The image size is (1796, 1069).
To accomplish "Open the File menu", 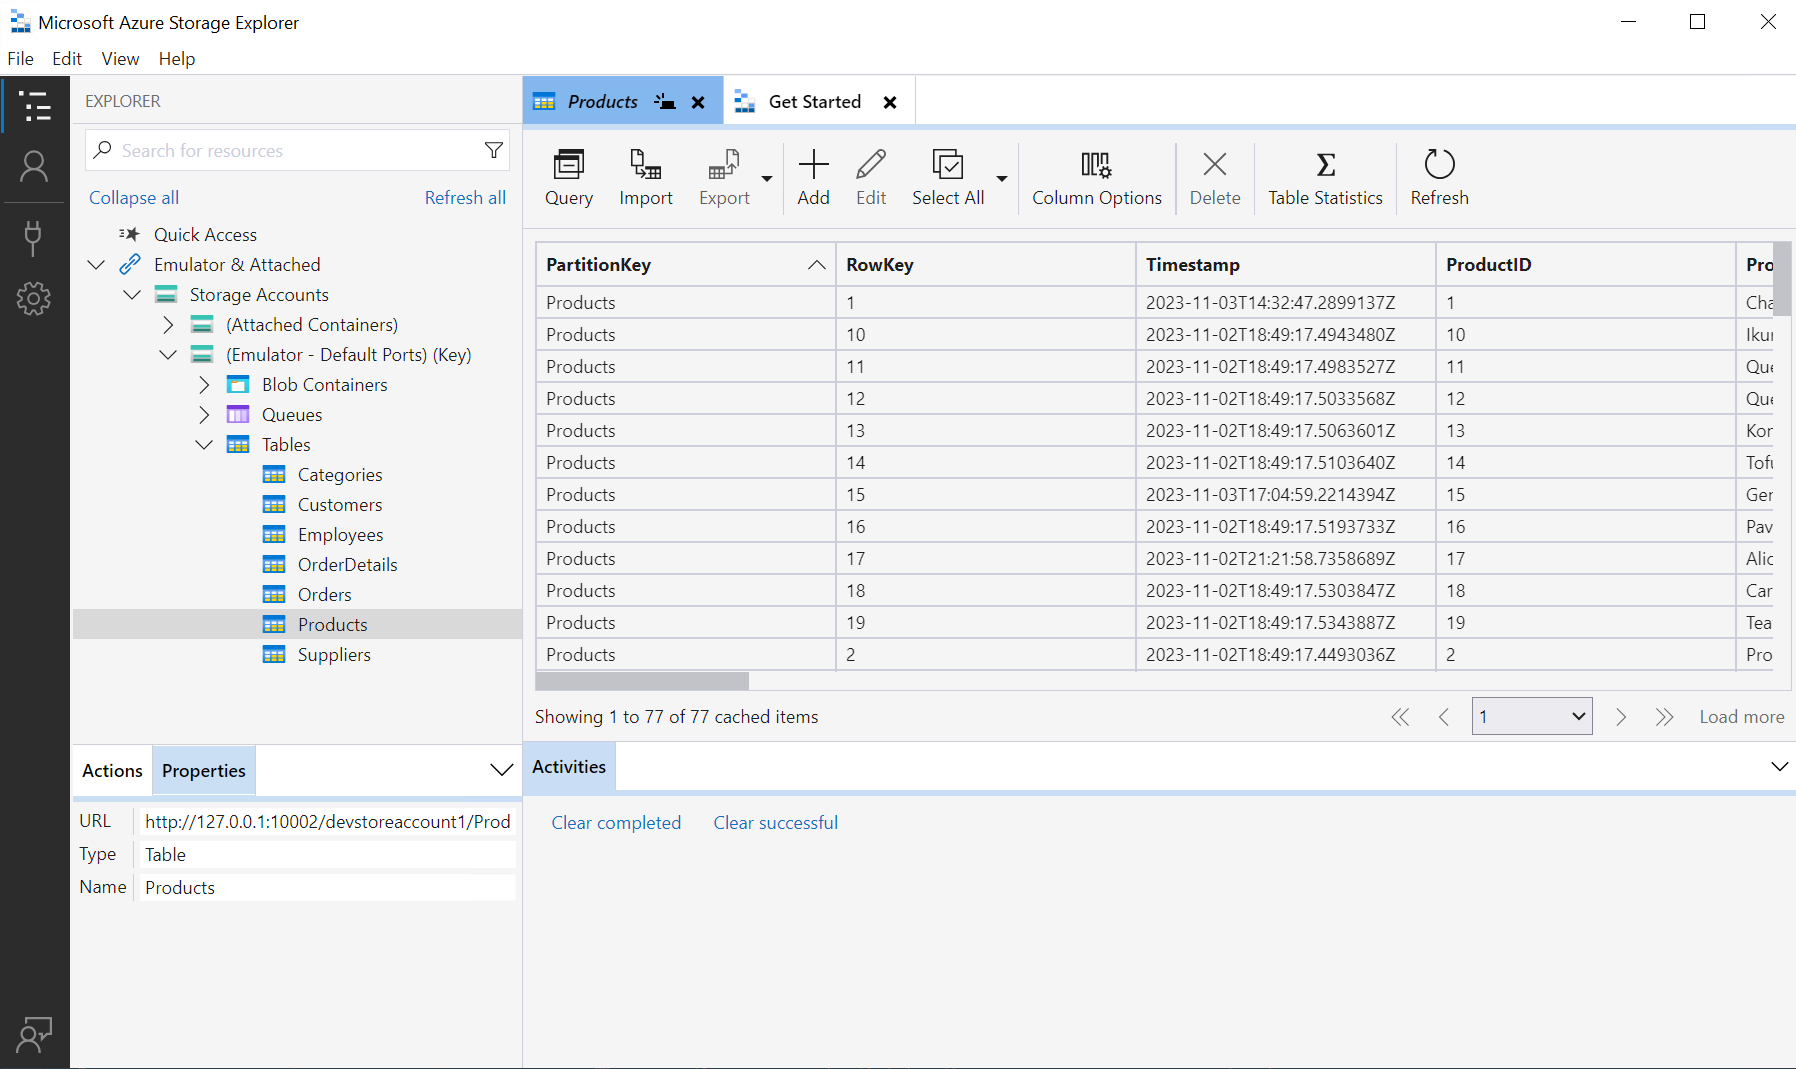I will [x=20, y=59].
